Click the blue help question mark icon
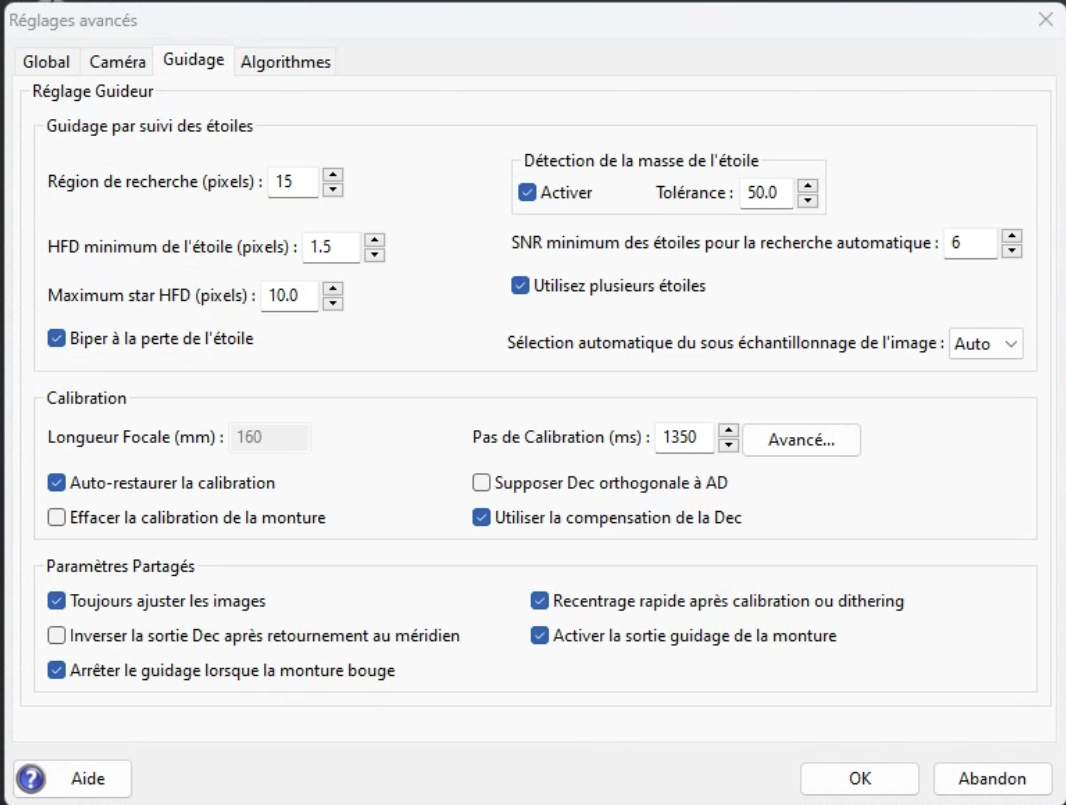This screenshot has height=805, width=1066. pyautogui.click(x=32, y=778)
